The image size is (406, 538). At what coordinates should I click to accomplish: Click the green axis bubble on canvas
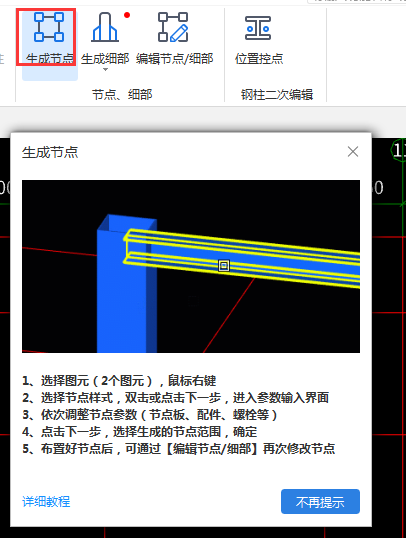pos(399,150)
